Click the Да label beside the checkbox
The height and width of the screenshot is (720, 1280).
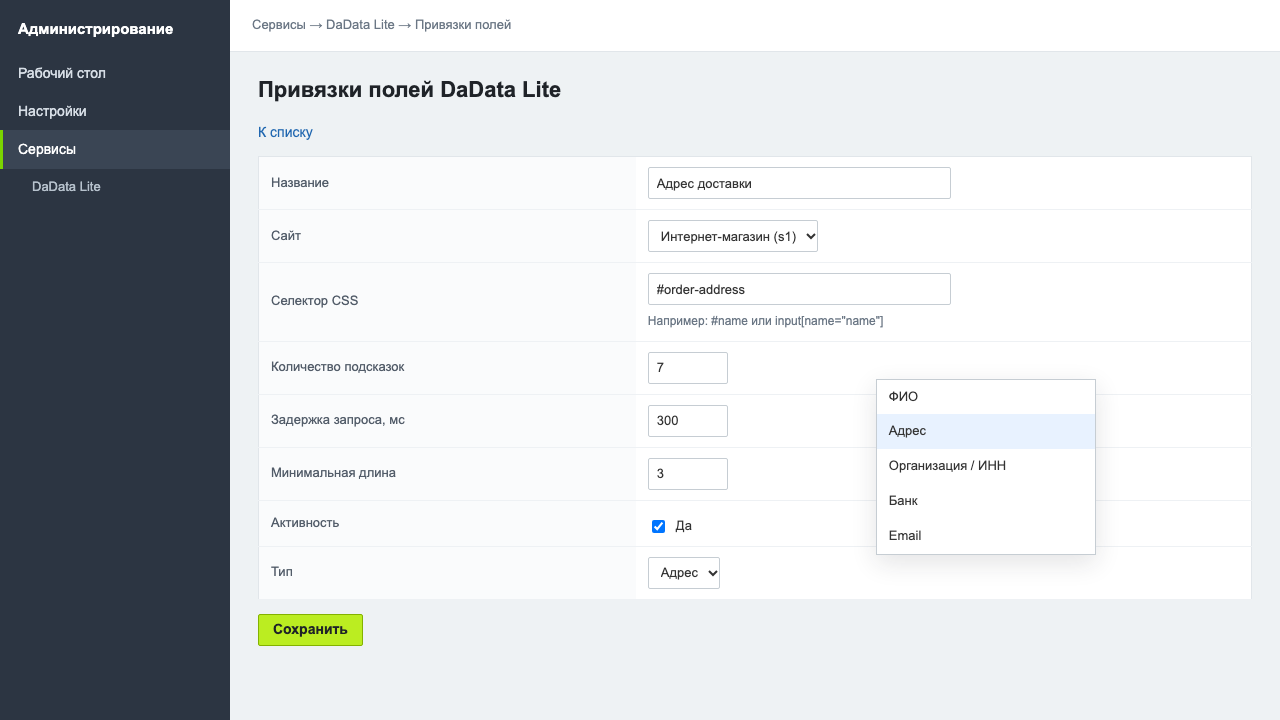click(x=684, y=526)
